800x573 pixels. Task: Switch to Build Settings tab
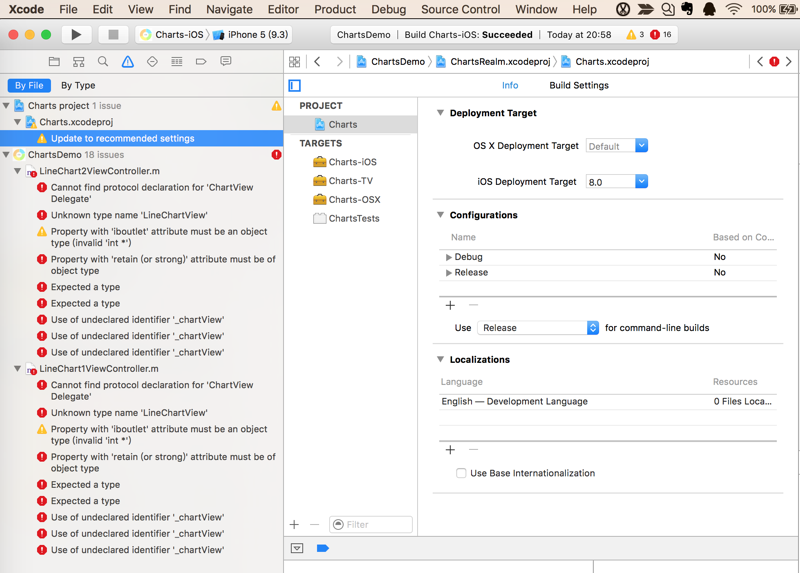[x=579, y=85]
